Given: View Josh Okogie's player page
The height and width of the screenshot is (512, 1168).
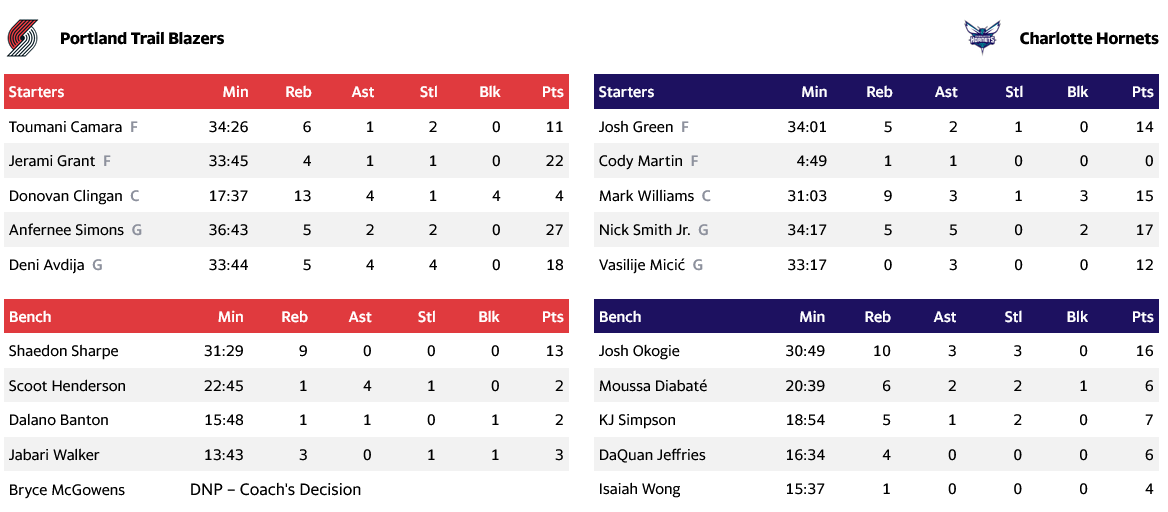Looking at the screenshot, I should pyautogui.click(x=639, y=351).
